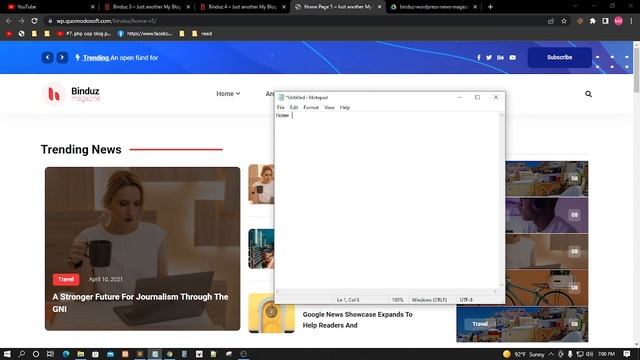Open the Windows Start menu
Image resolution: width=640 pixels, height=360 pixels.
coord(7,354)
